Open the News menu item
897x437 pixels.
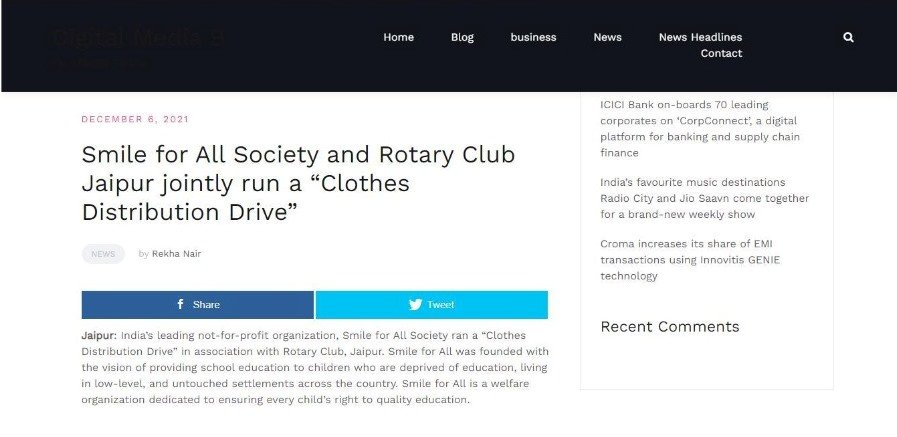(608, 37)
